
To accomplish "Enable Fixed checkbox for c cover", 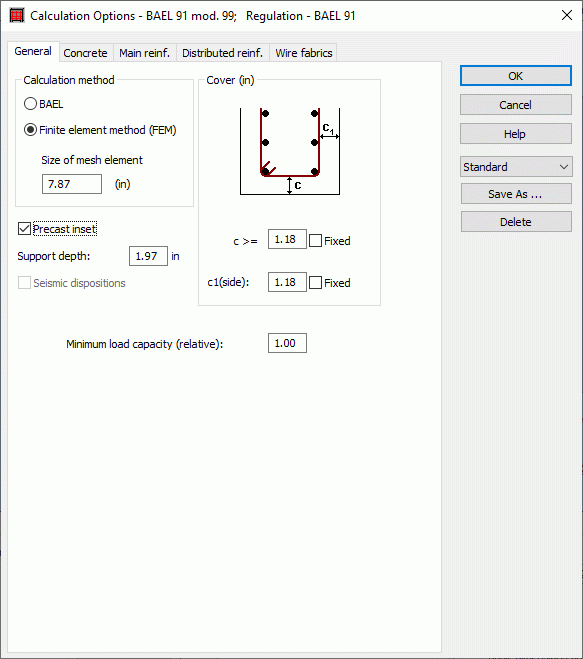I will [x=315, y=241].
